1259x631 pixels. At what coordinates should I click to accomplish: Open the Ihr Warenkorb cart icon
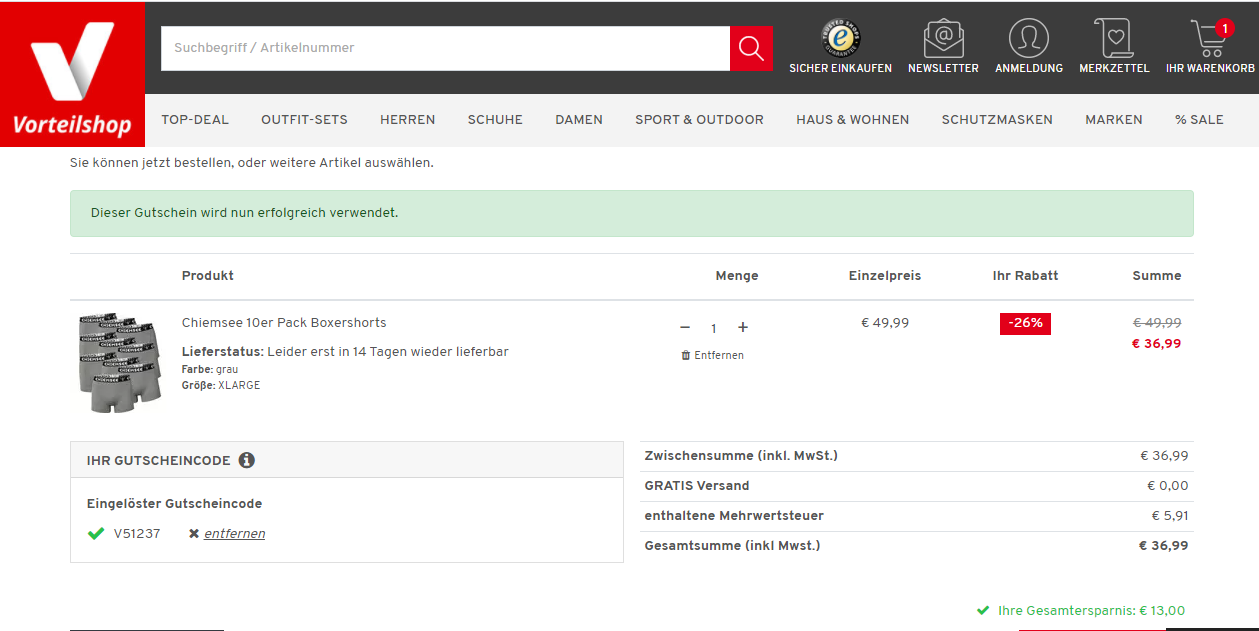point(1210,47)
